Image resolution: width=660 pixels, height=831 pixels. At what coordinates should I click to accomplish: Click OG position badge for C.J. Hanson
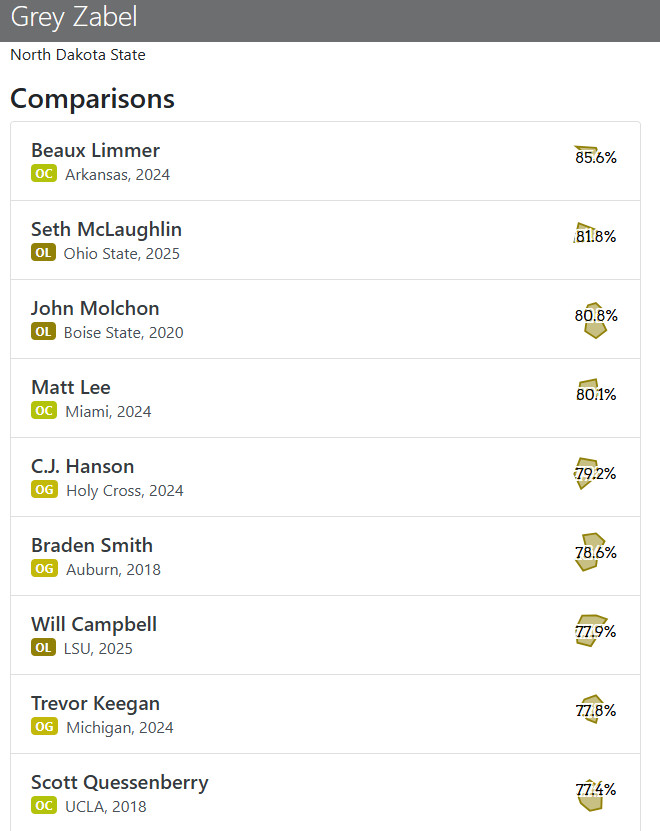click(x=44, y=490)
